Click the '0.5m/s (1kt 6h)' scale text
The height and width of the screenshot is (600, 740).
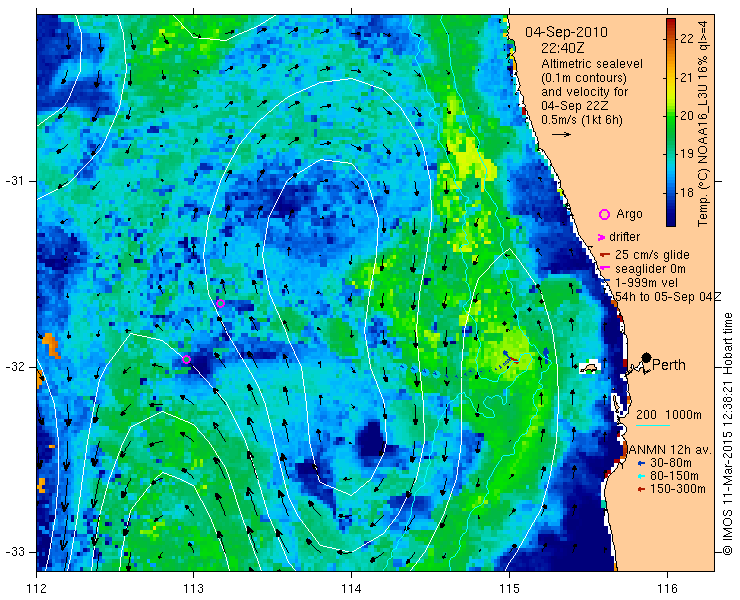582,120
